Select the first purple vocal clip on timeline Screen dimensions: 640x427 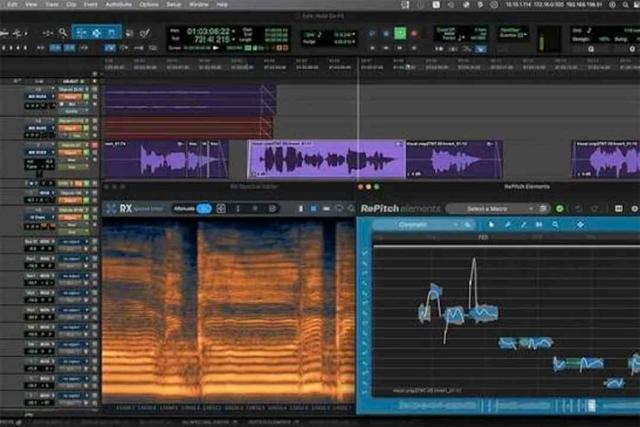pos(173,160)
